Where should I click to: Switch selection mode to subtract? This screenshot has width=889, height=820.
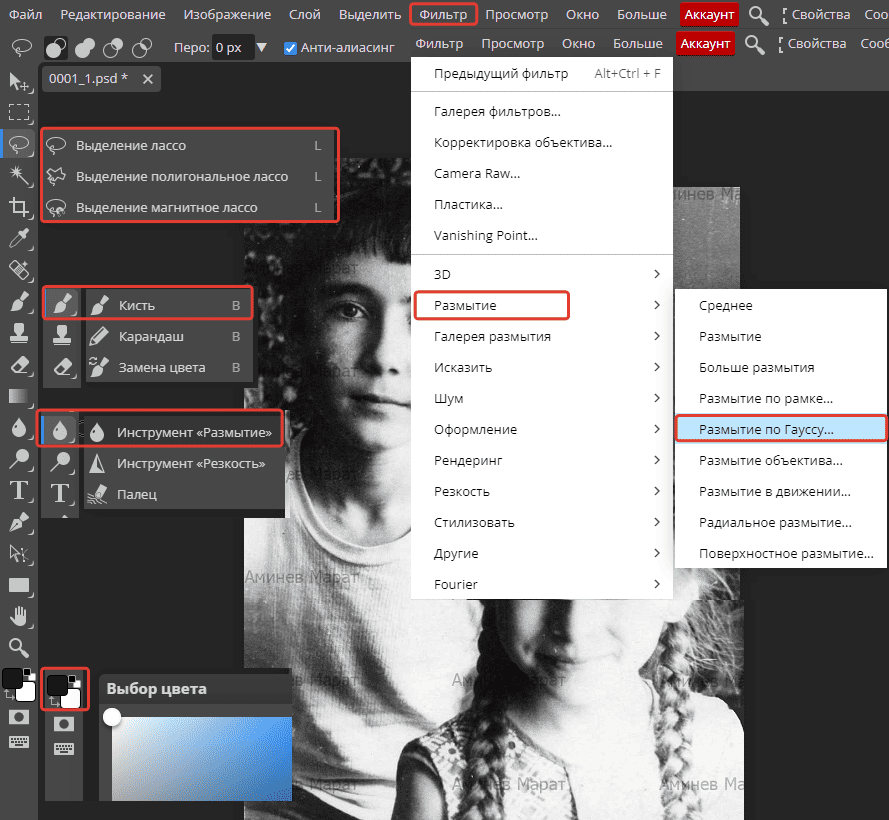coord(113,48)
